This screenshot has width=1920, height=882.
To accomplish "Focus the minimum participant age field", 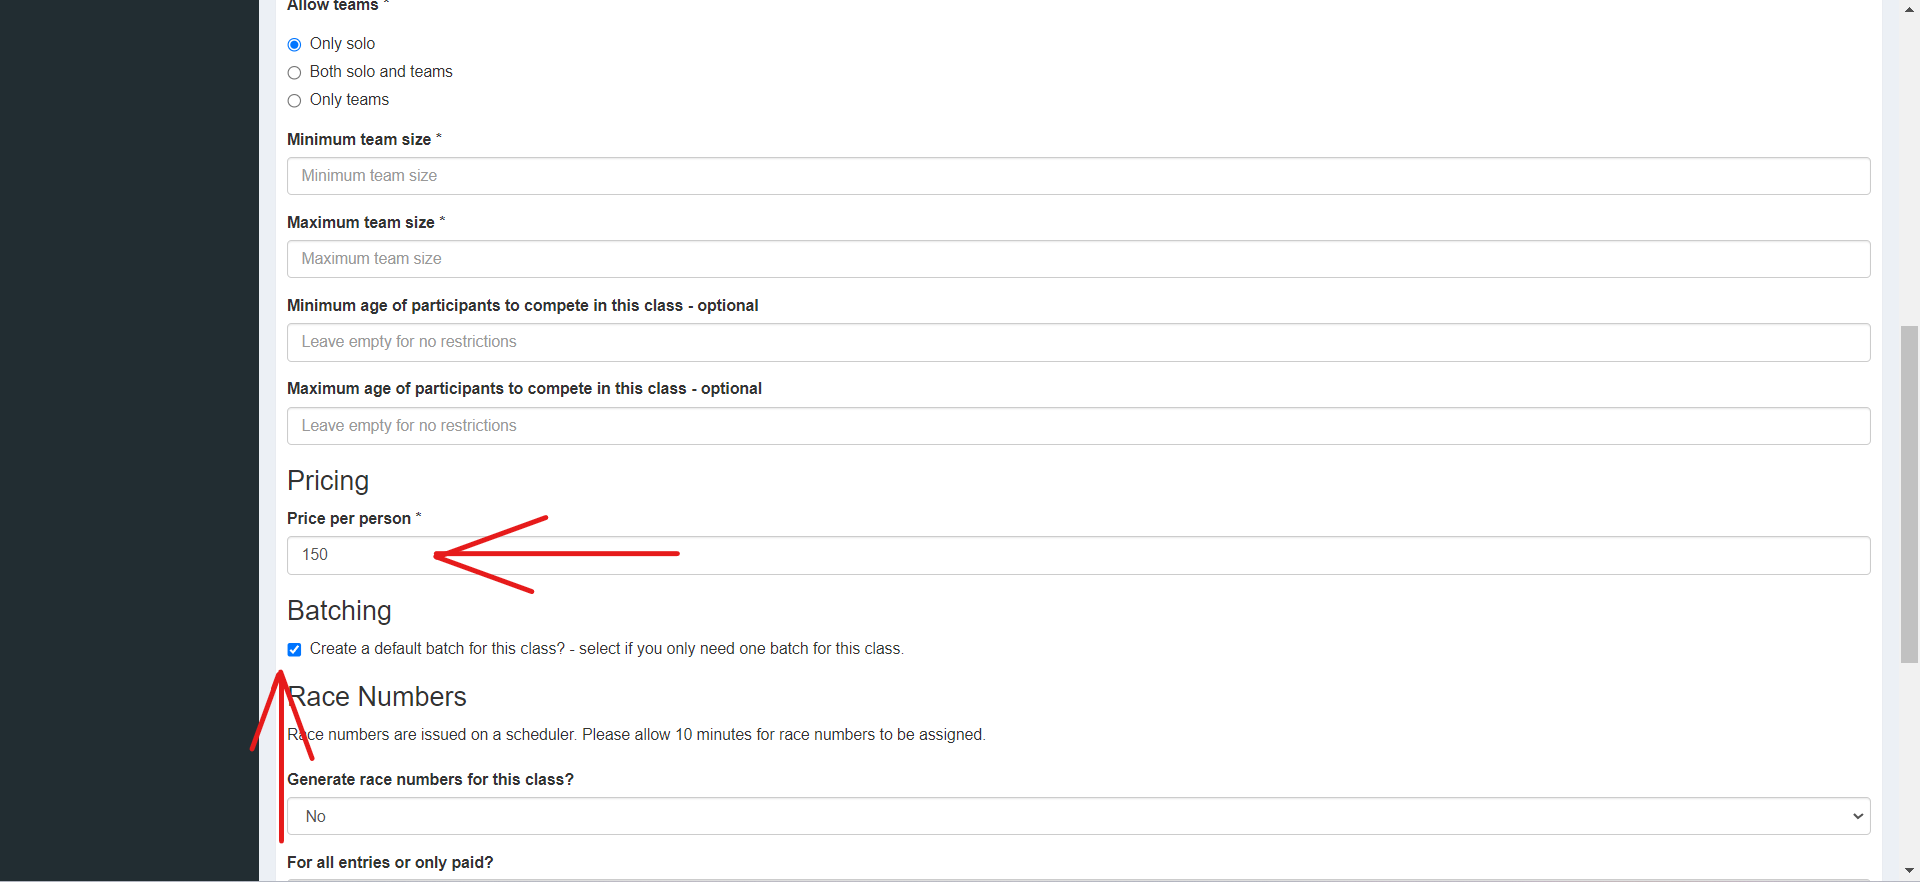I will tap(1078, 342).
